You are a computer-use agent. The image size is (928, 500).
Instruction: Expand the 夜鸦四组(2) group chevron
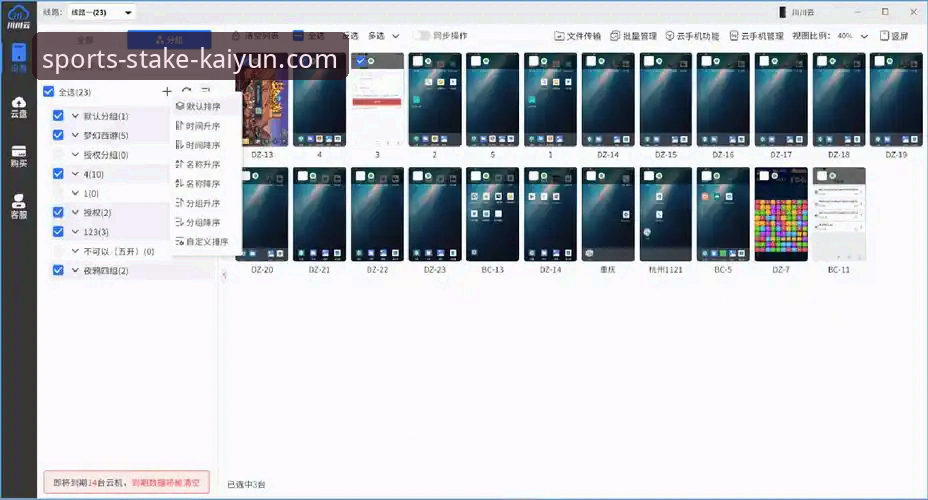pyautogui.click(x=75, y=271)
